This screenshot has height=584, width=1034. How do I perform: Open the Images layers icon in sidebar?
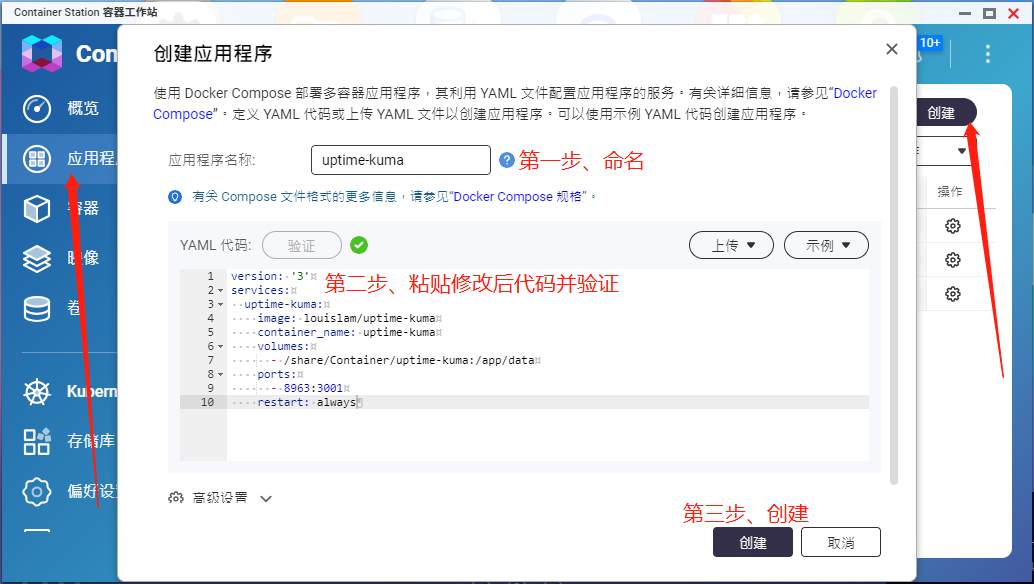[37, 258]
